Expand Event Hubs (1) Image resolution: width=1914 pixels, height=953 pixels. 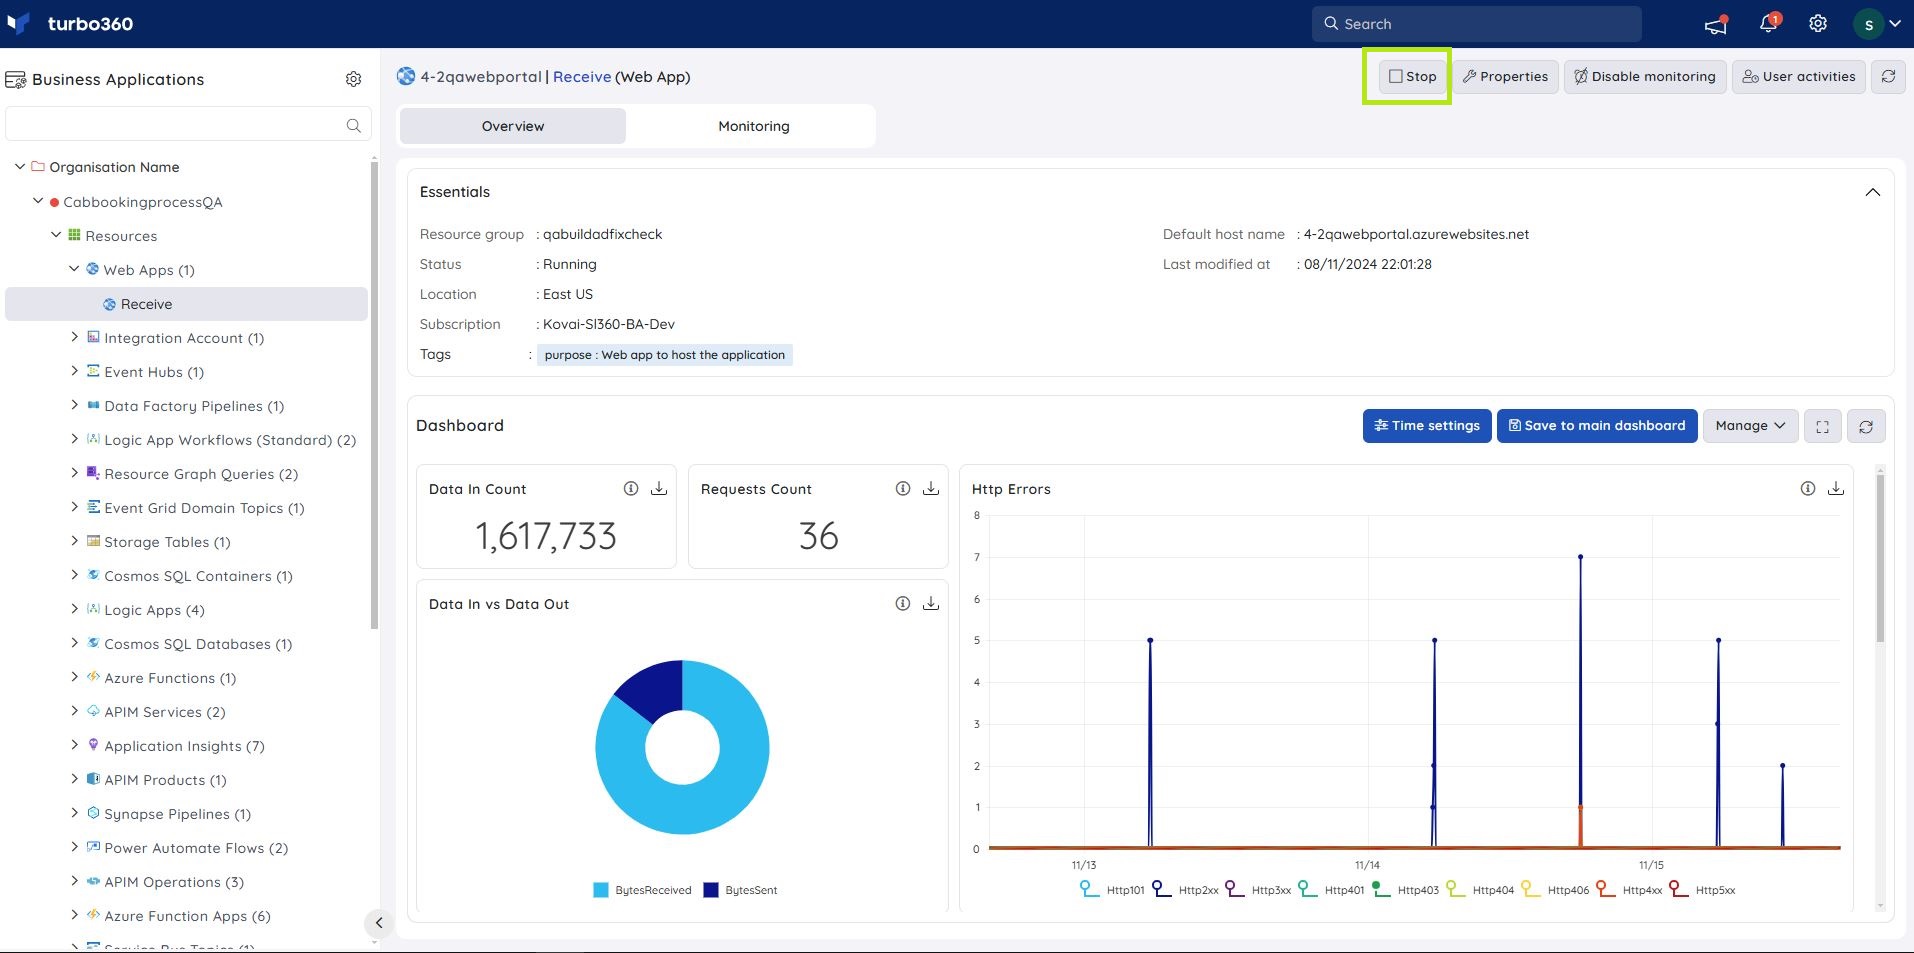74,371
